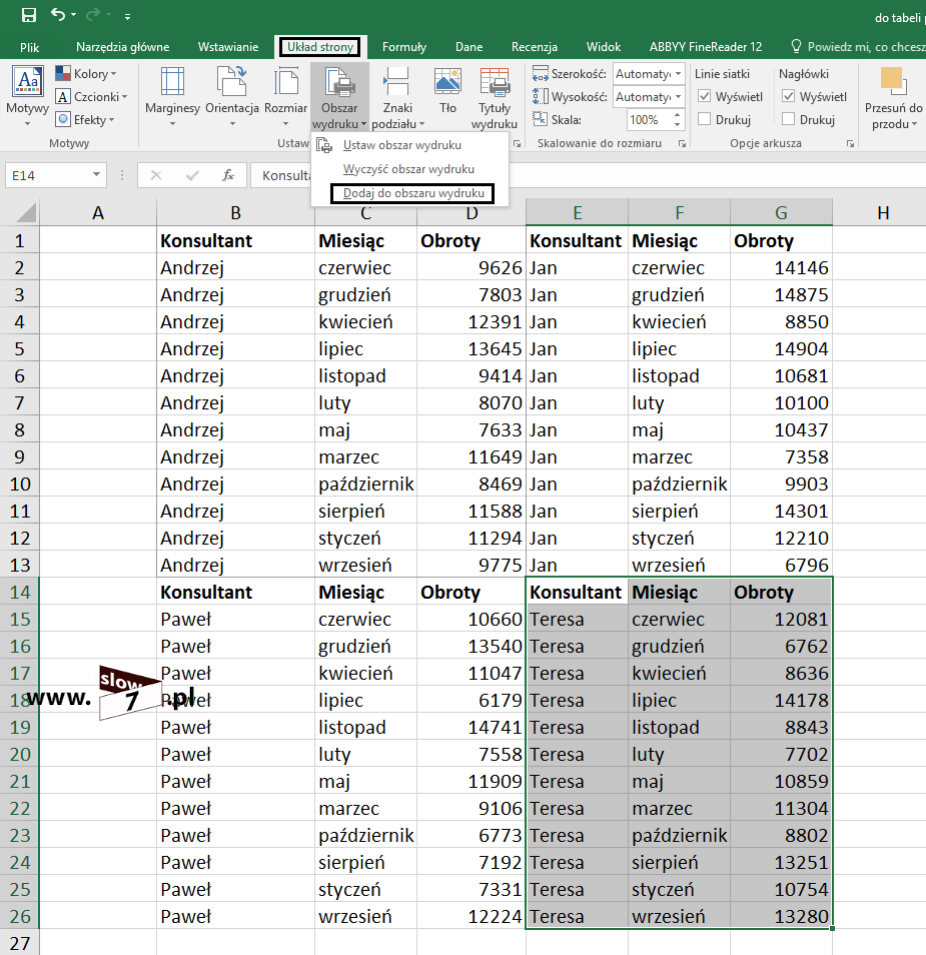Expand the Name Box dropdown arrow
926x955 pixels.
point(96,175)
